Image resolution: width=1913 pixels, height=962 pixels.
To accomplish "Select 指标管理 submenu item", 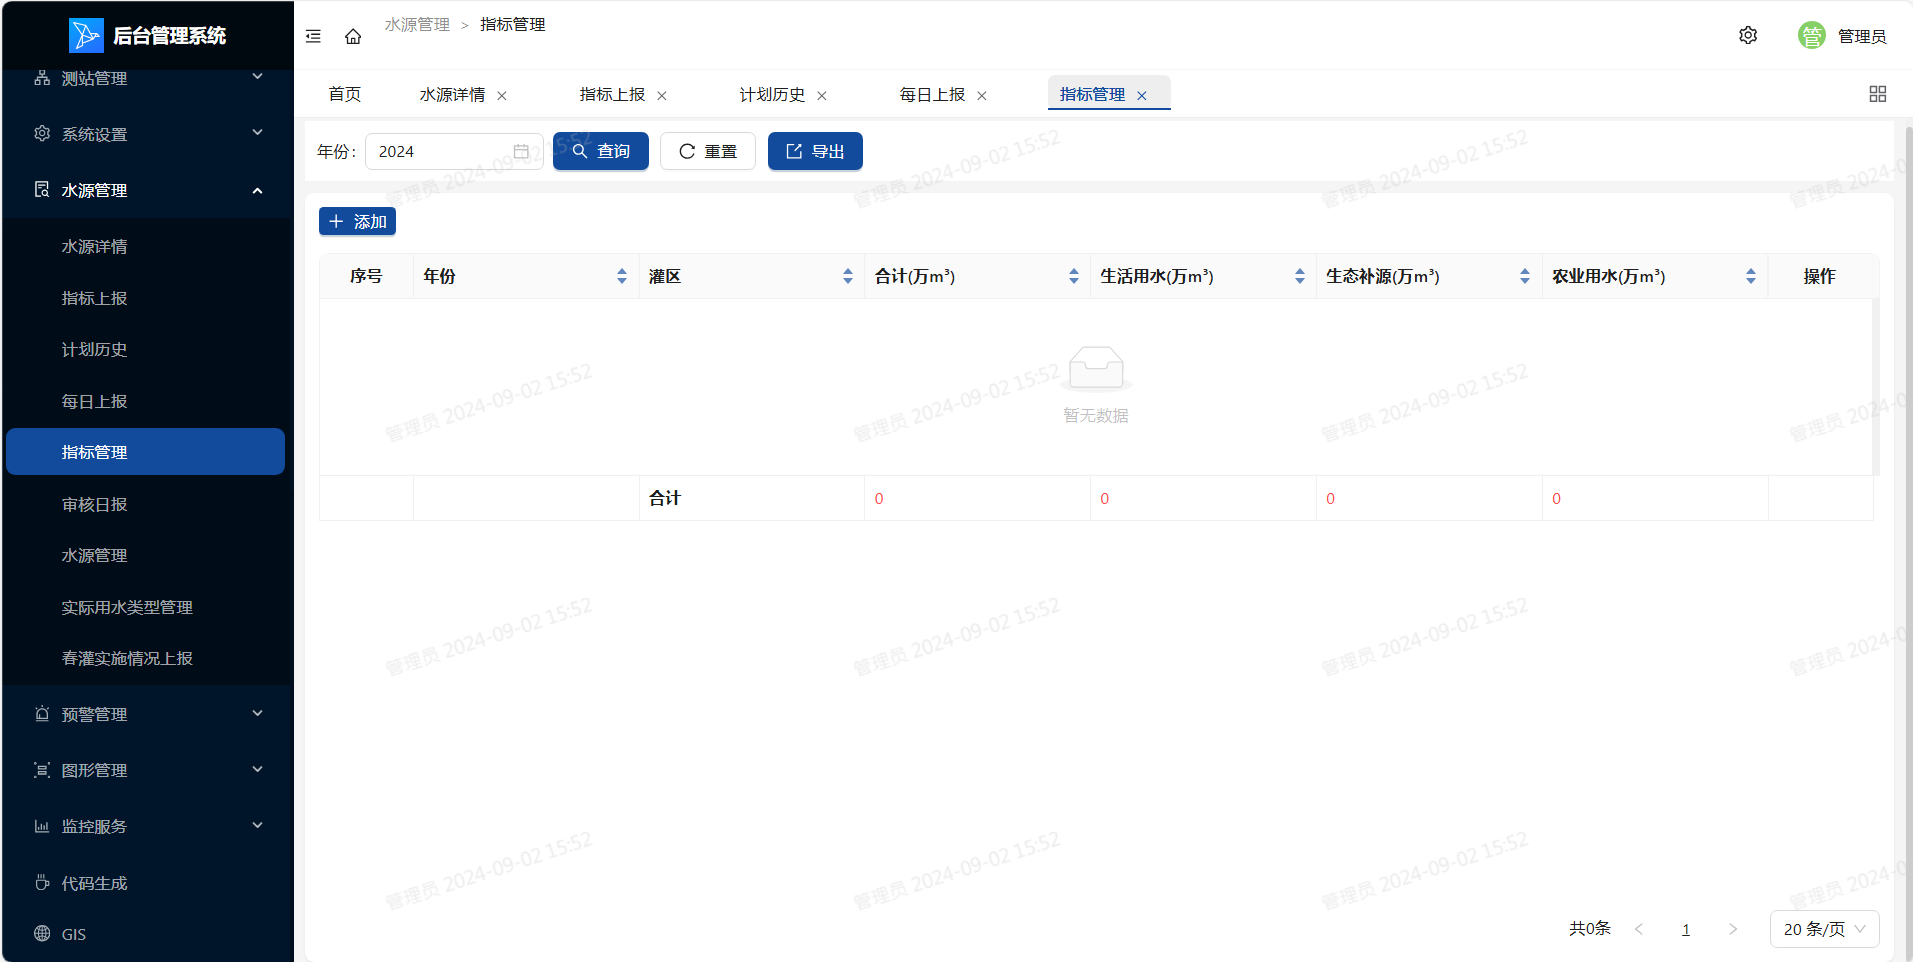I will (x=146, y=452).
